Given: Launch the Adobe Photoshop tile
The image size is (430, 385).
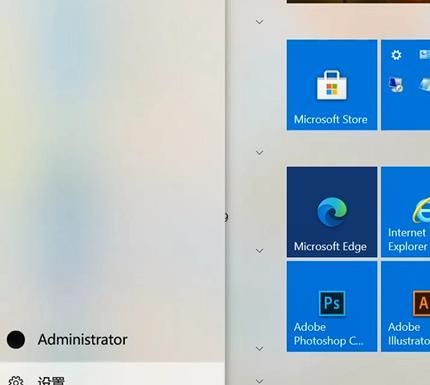Looking at the screenshot, I should (332, 306).
